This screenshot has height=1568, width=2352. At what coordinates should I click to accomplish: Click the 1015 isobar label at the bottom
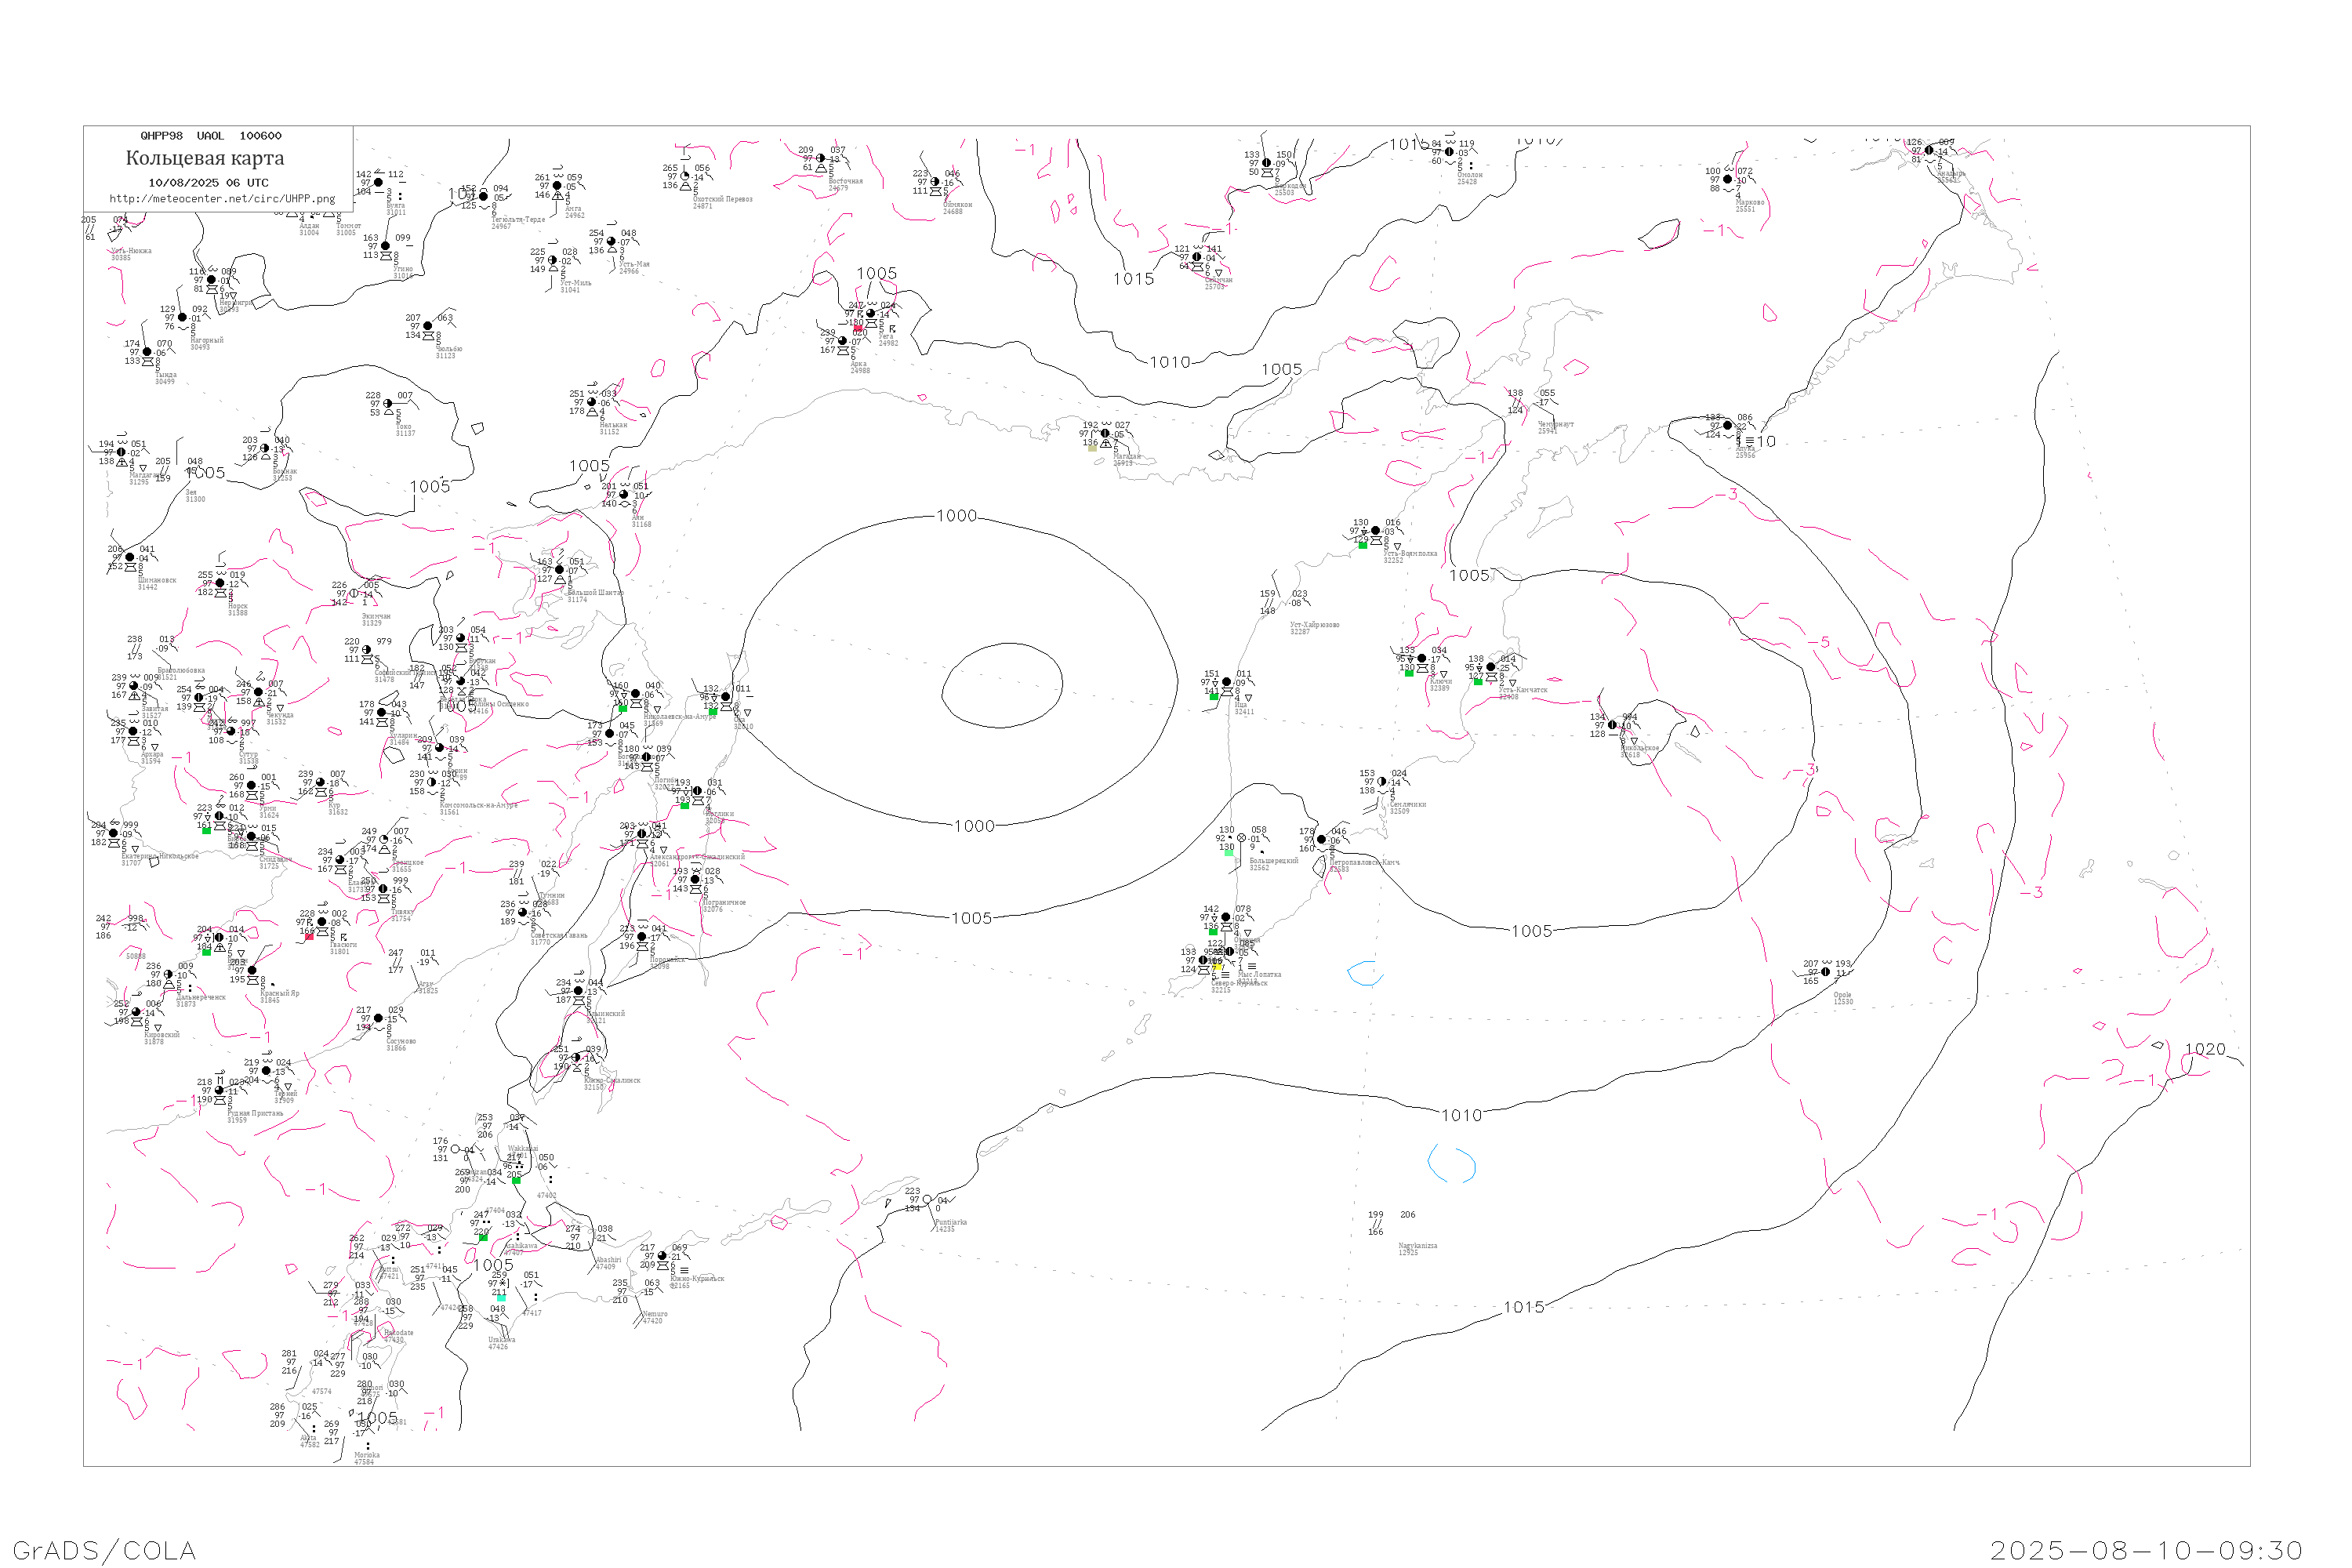coord(1523,1307)
